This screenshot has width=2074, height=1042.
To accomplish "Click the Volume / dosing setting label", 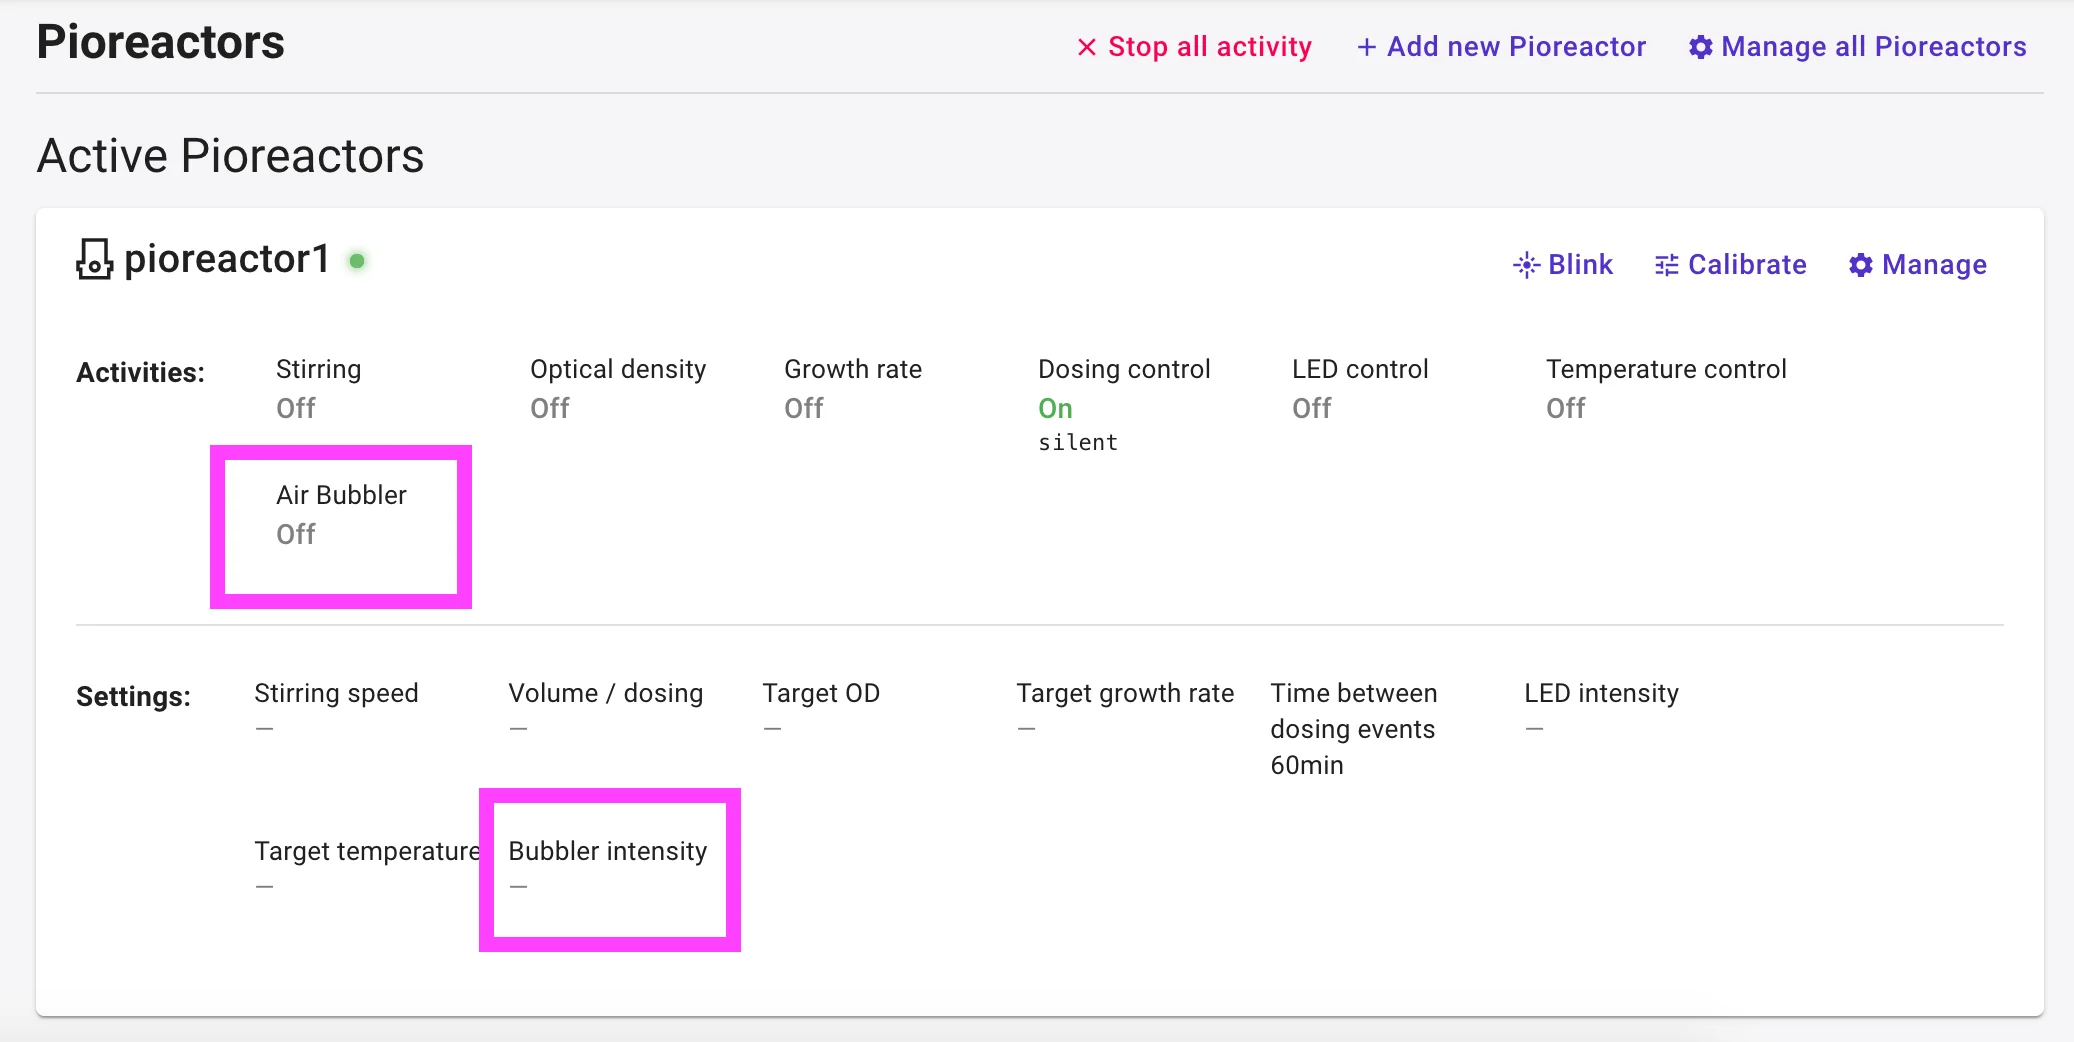I will 606,693.
